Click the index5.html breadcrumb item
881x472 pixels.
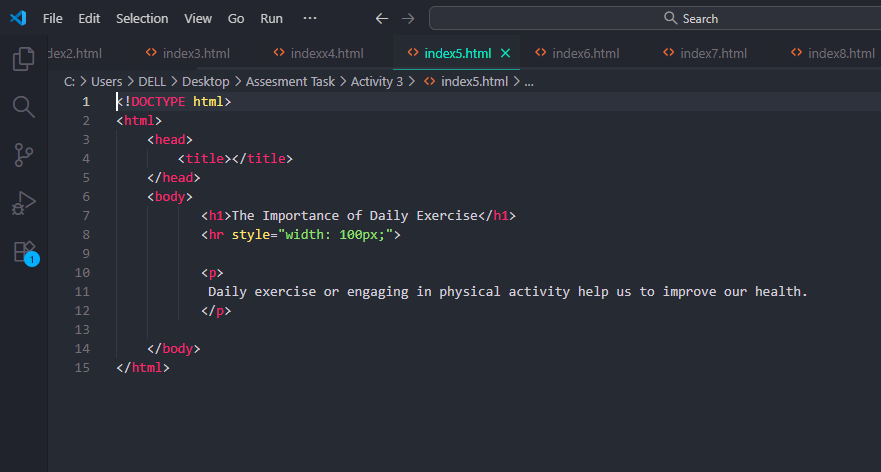pos(474,82)
